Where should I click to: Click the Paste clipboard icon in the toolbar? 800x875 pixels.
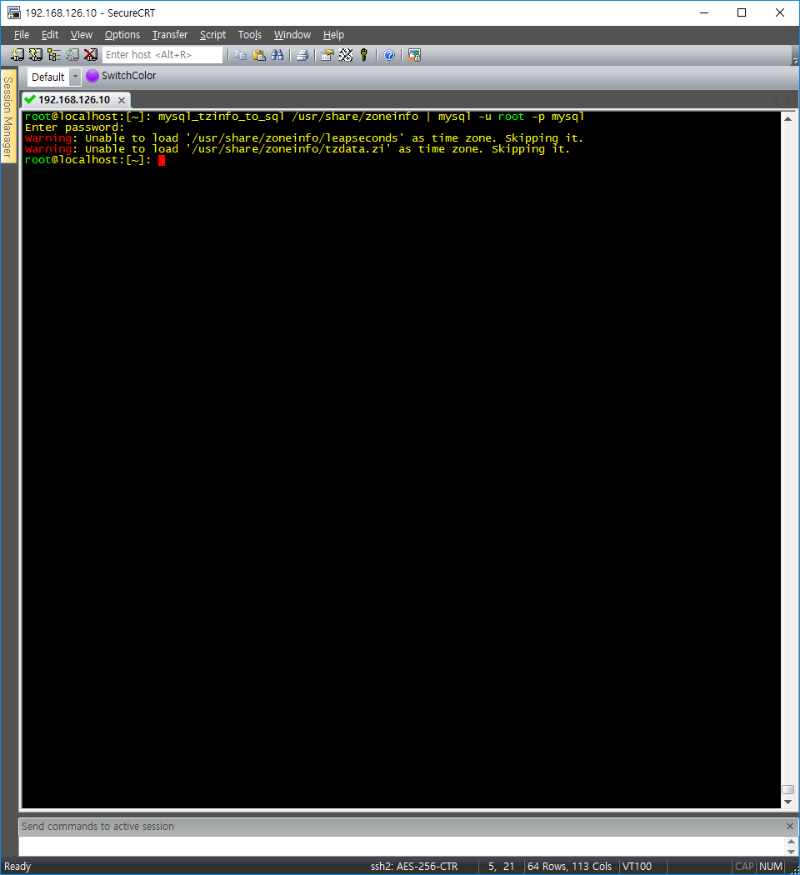click(259, 55)
